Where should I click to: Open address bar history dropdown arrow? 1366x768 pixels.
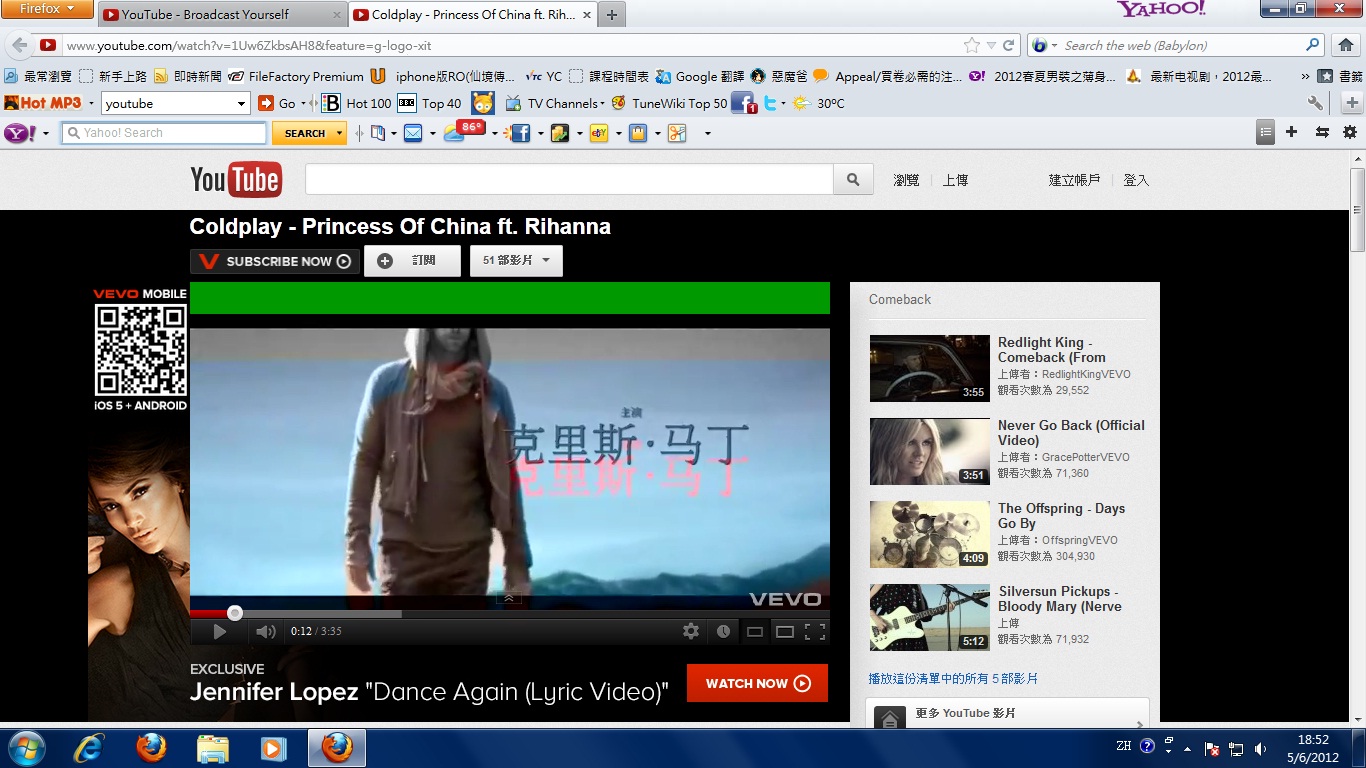click(x=991, y=45)
